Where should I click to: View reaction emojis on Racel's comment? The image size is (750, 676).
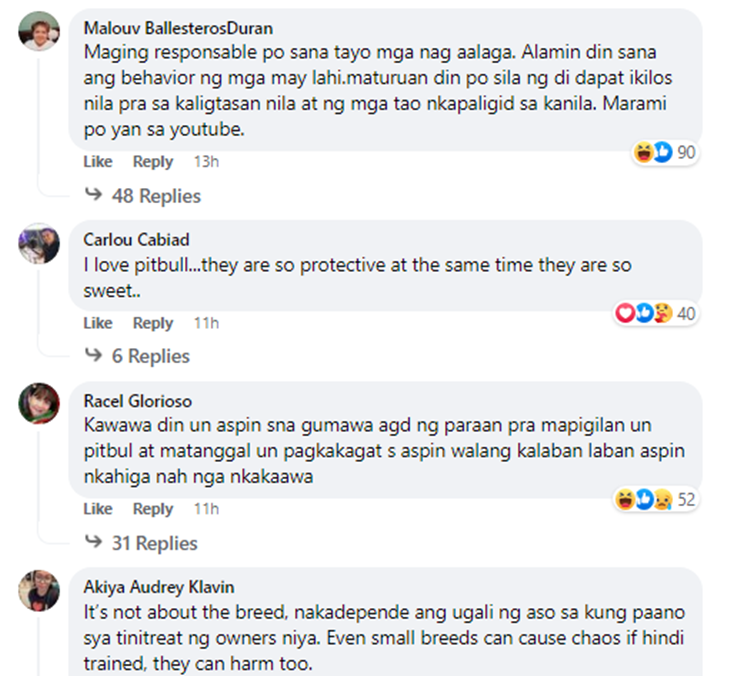tap(646, 499)
